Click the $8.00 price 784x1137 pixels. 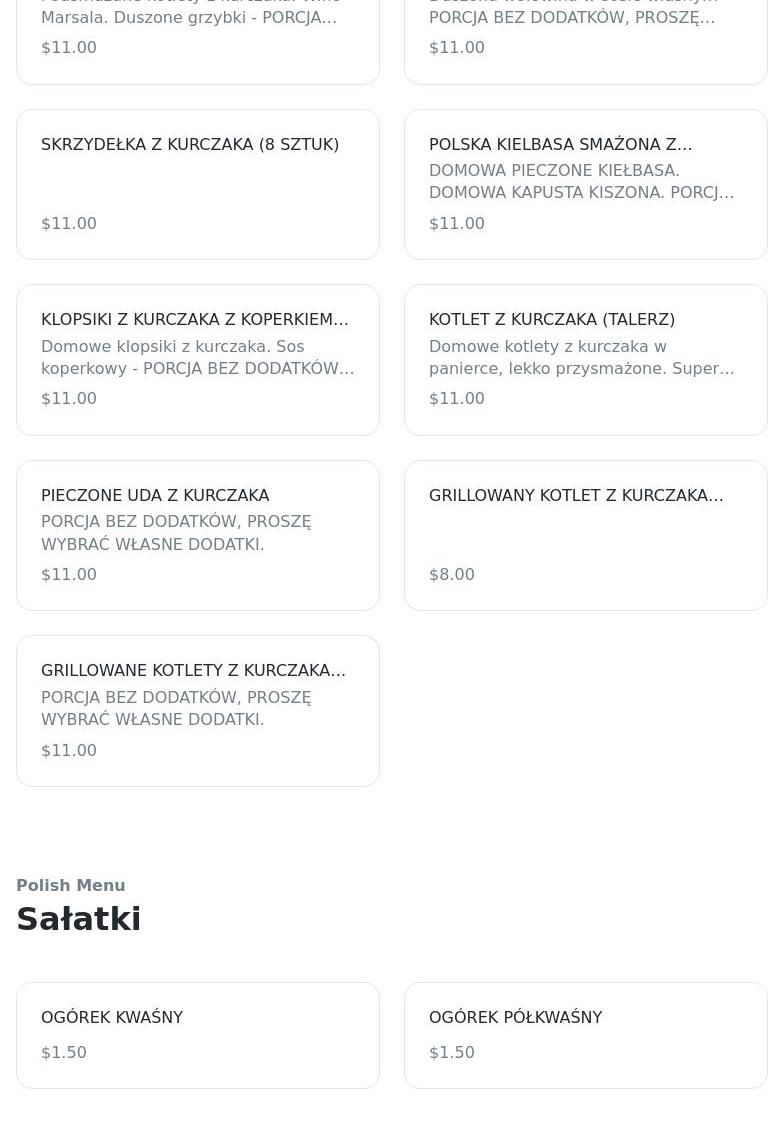click(452, 575)
